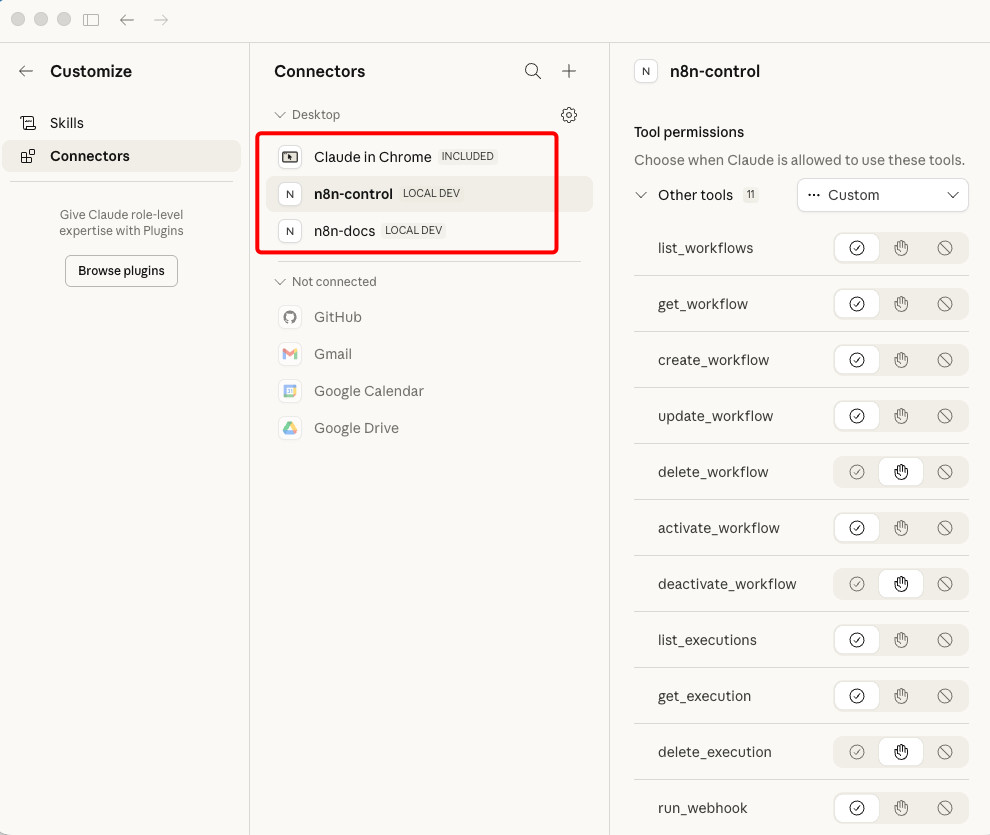
Task: Click the Google Drive connector icon
Action: [x=290, y=428]
